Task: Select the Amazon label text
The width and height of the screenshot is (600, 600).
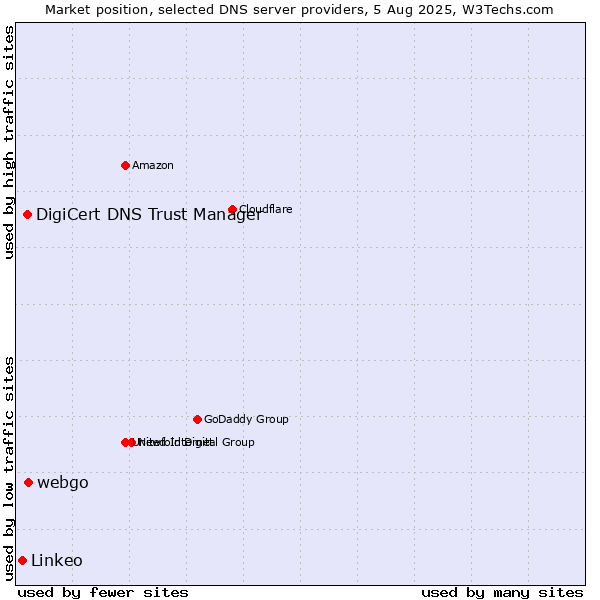Action: (x=153, y=166)
